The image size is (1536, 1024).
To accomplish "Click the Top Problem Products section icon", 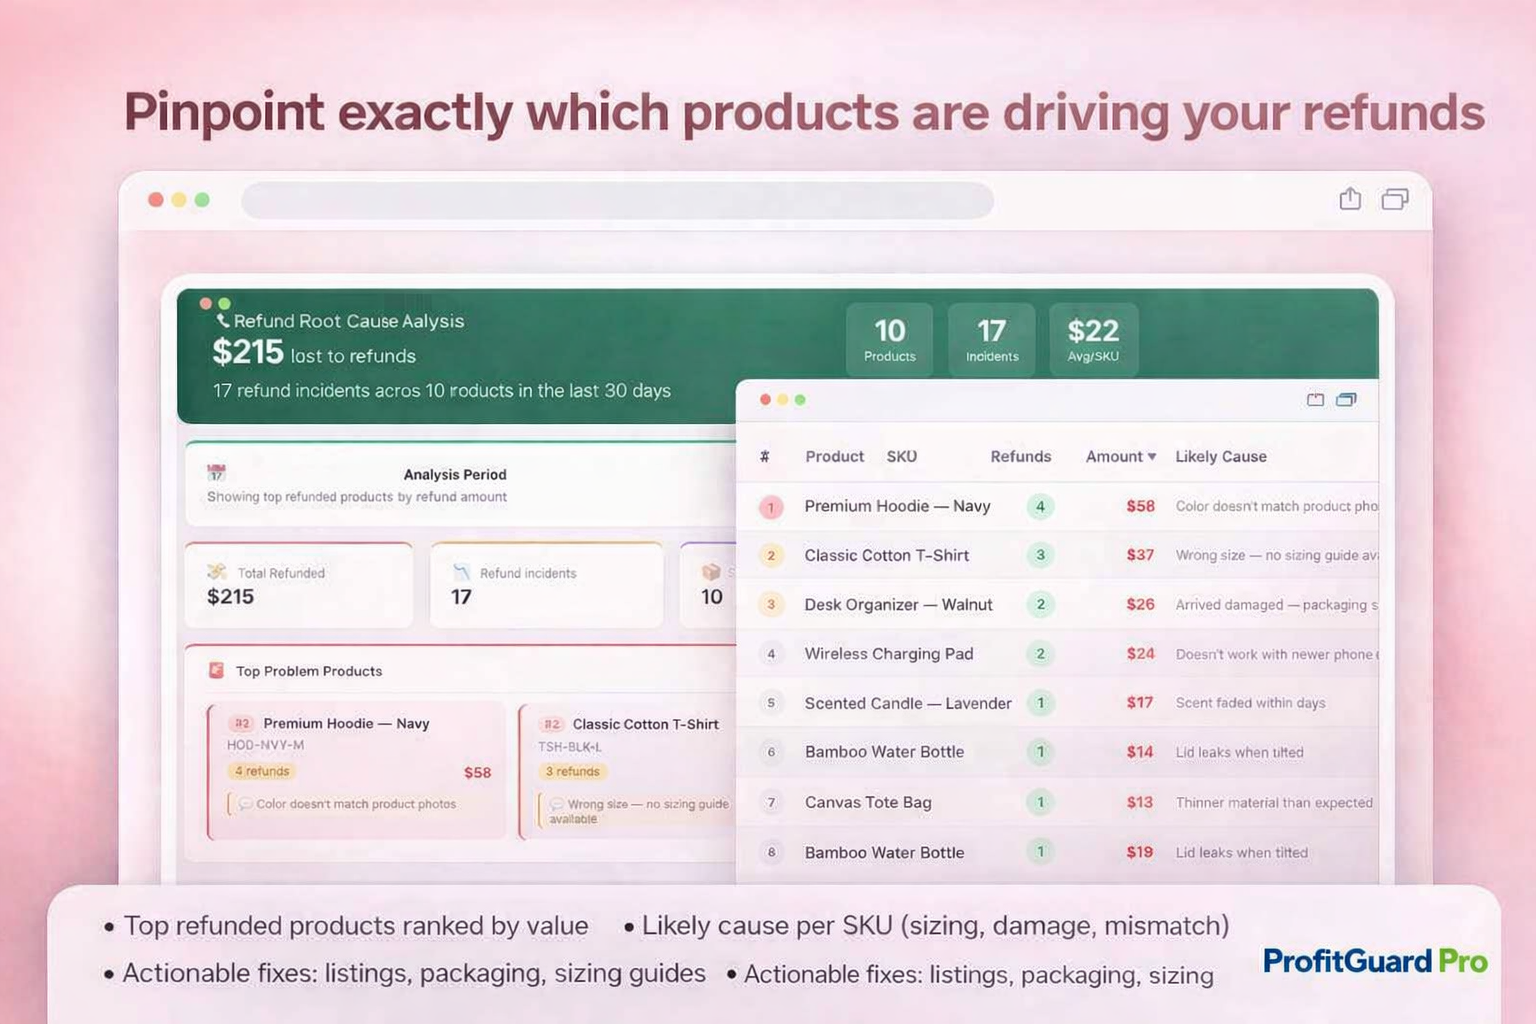I will pos(216,670).
